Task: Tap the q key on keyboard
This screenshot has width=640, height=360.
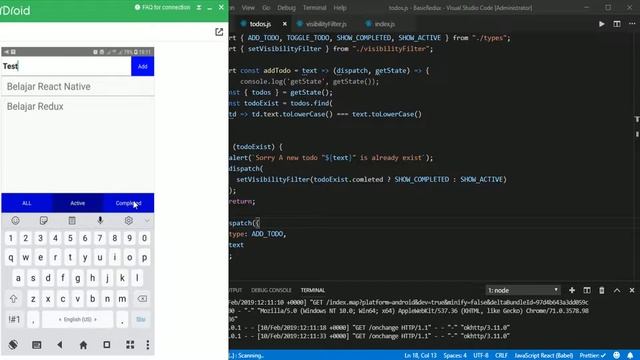Action: click(x=11, y=258)
